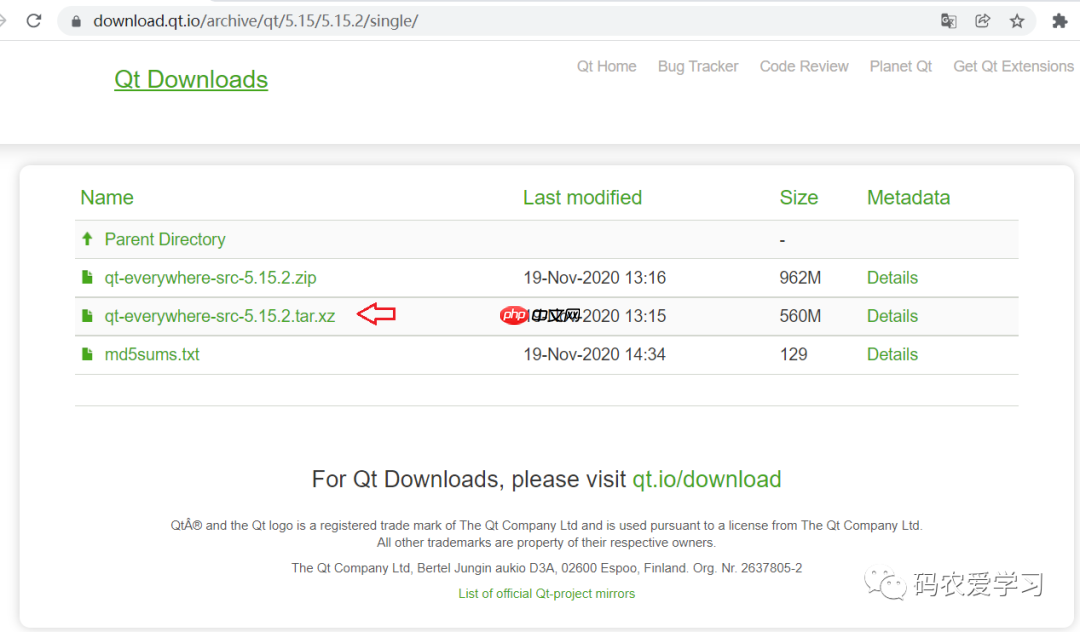The width and height of the screenshot is (1080, 632).
Task: Click the Parent Directory up-arrow icon
Action: pyautogui.click(x=87, y=239)
